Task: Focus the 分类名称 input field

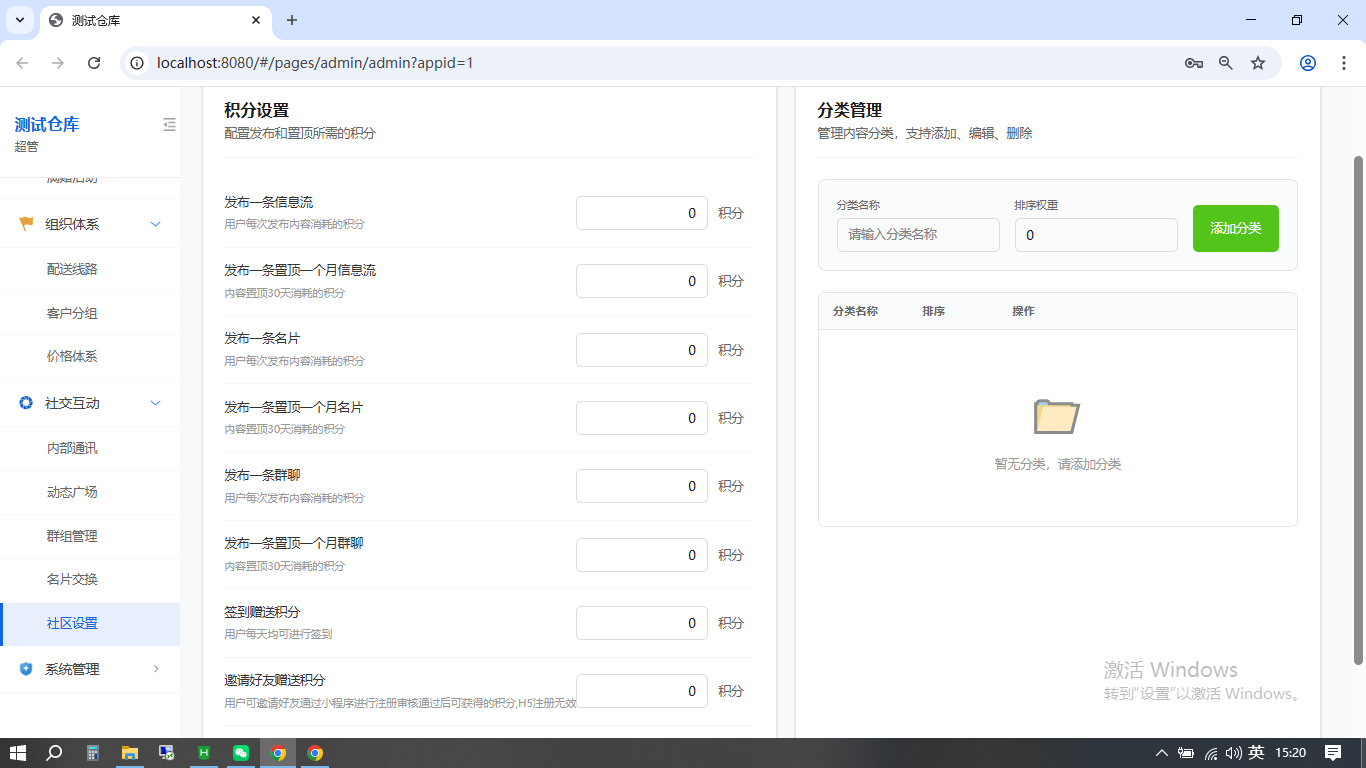Action: click(917, 234)
